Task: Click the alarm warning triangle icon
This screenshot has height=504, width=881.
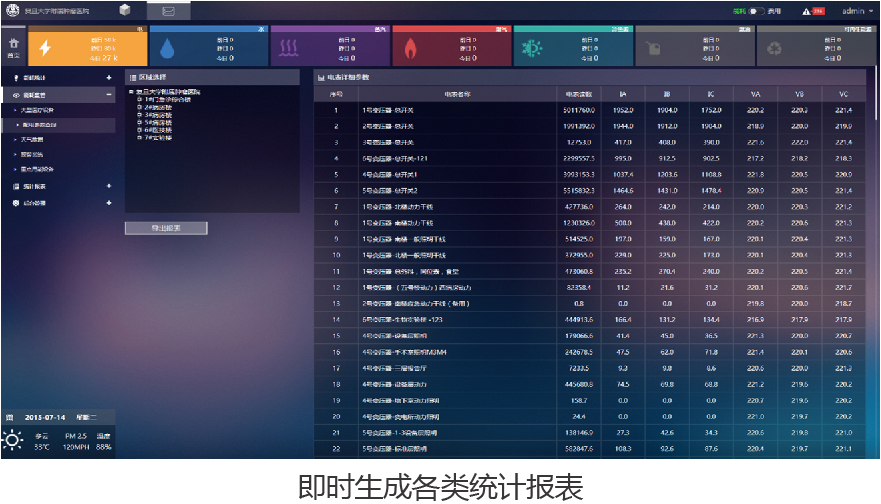Action: point(806,12)
